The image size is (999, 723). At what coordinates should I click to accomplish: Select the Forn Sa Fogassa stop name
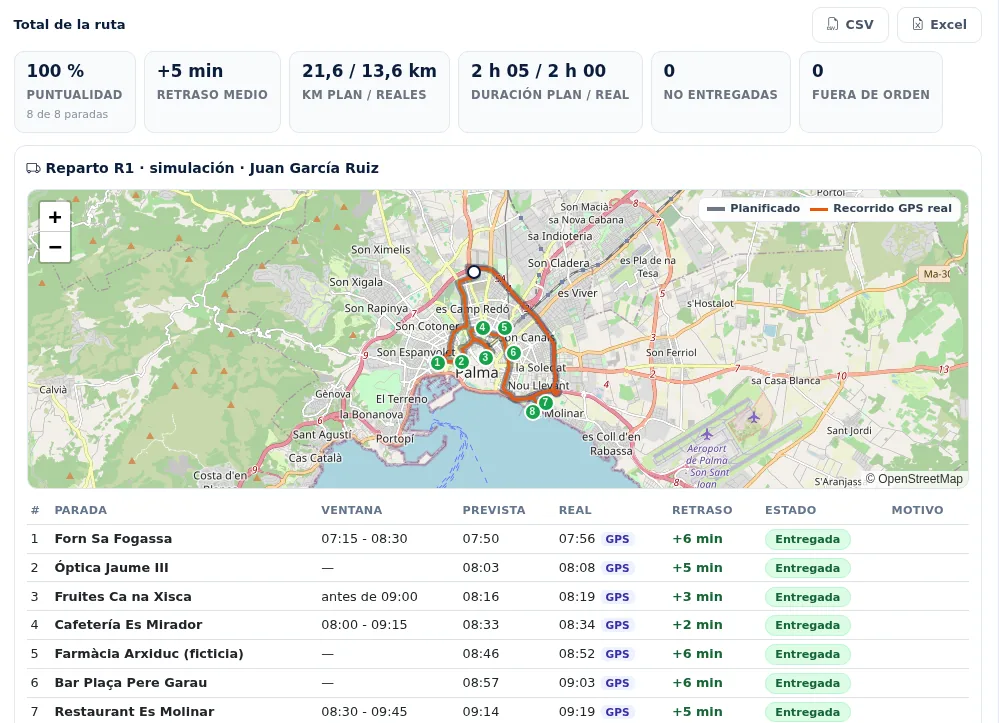point(113,539)
